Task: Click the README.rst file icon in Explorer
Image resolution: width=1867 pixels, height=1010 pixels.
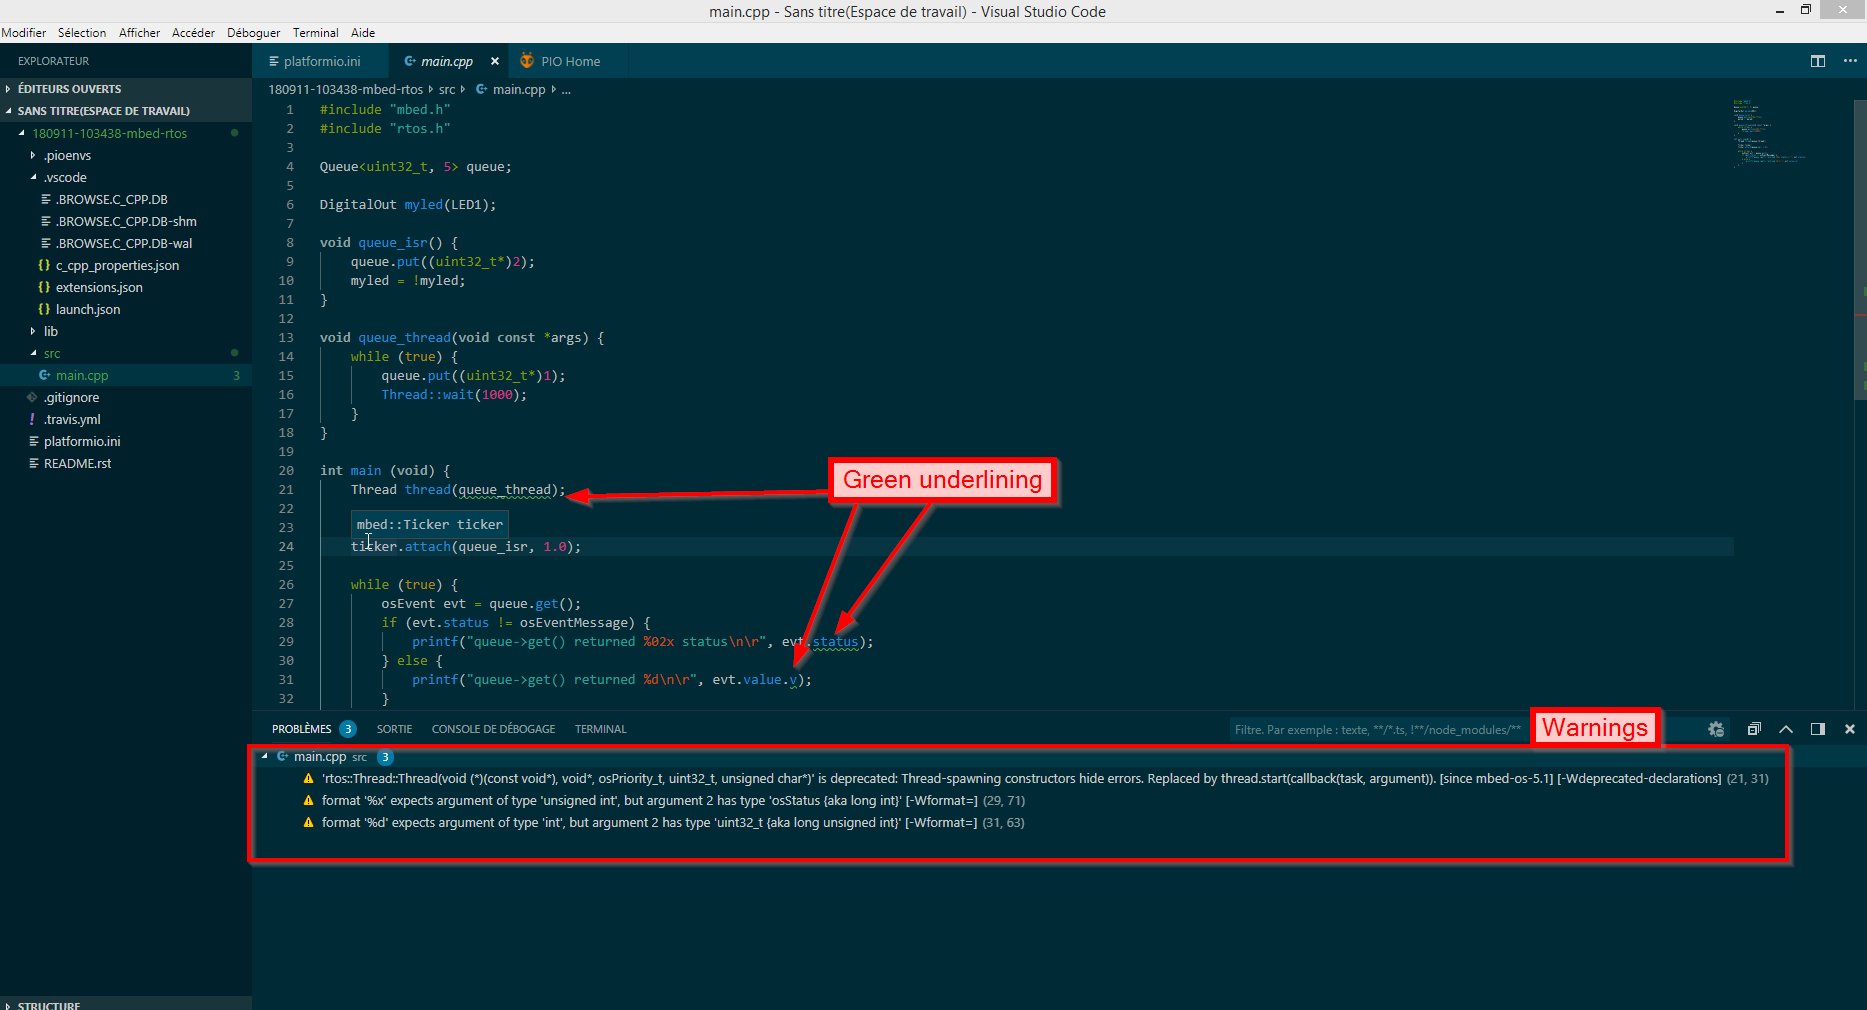Action: pos(33,463)
